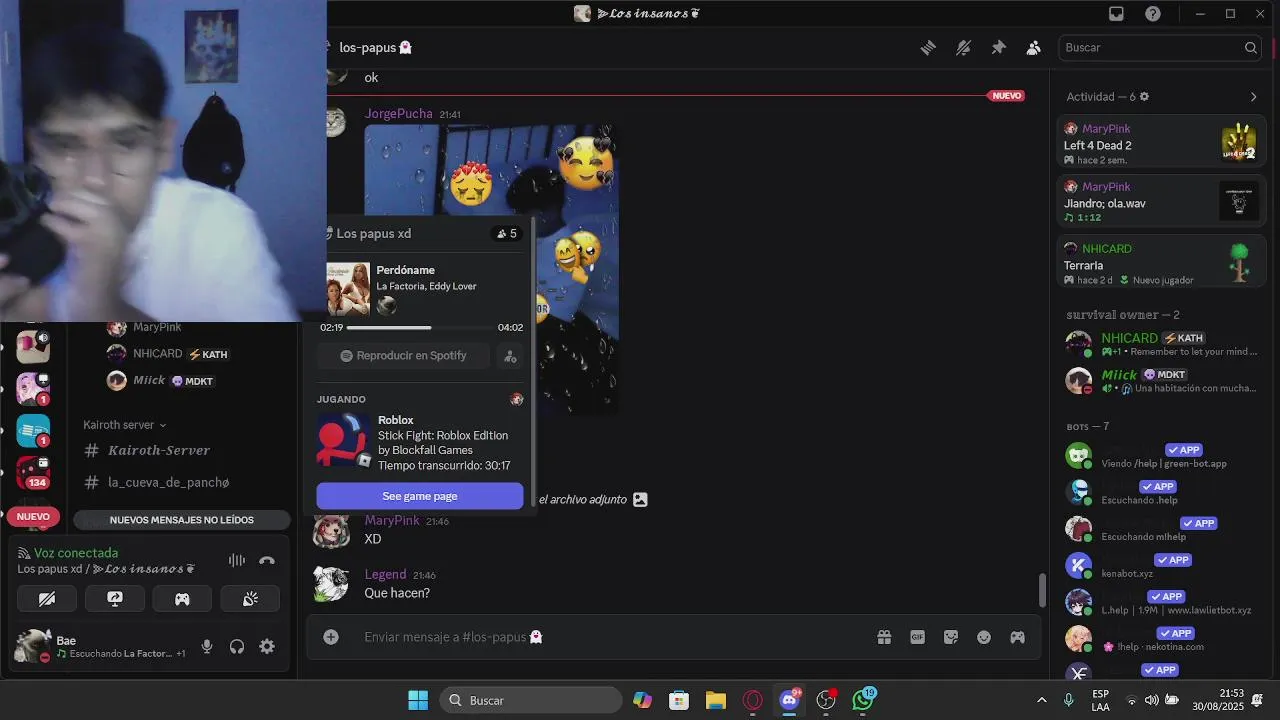Viewport: 1280px width, 720px height.
Task: Click the Voz conectada status text
Action: (x=76, y=553)
